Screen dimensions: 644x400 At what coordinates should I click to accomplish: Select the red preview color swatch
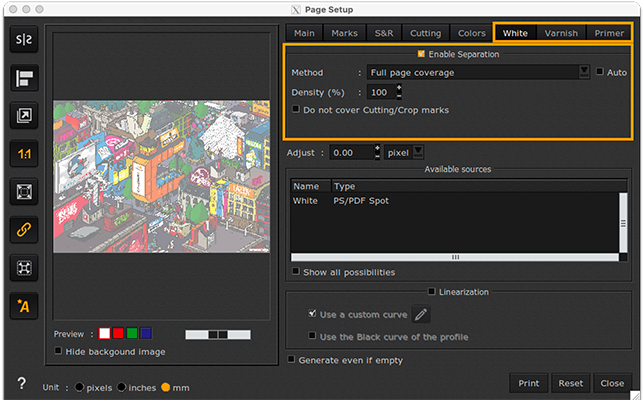point(118,334)
